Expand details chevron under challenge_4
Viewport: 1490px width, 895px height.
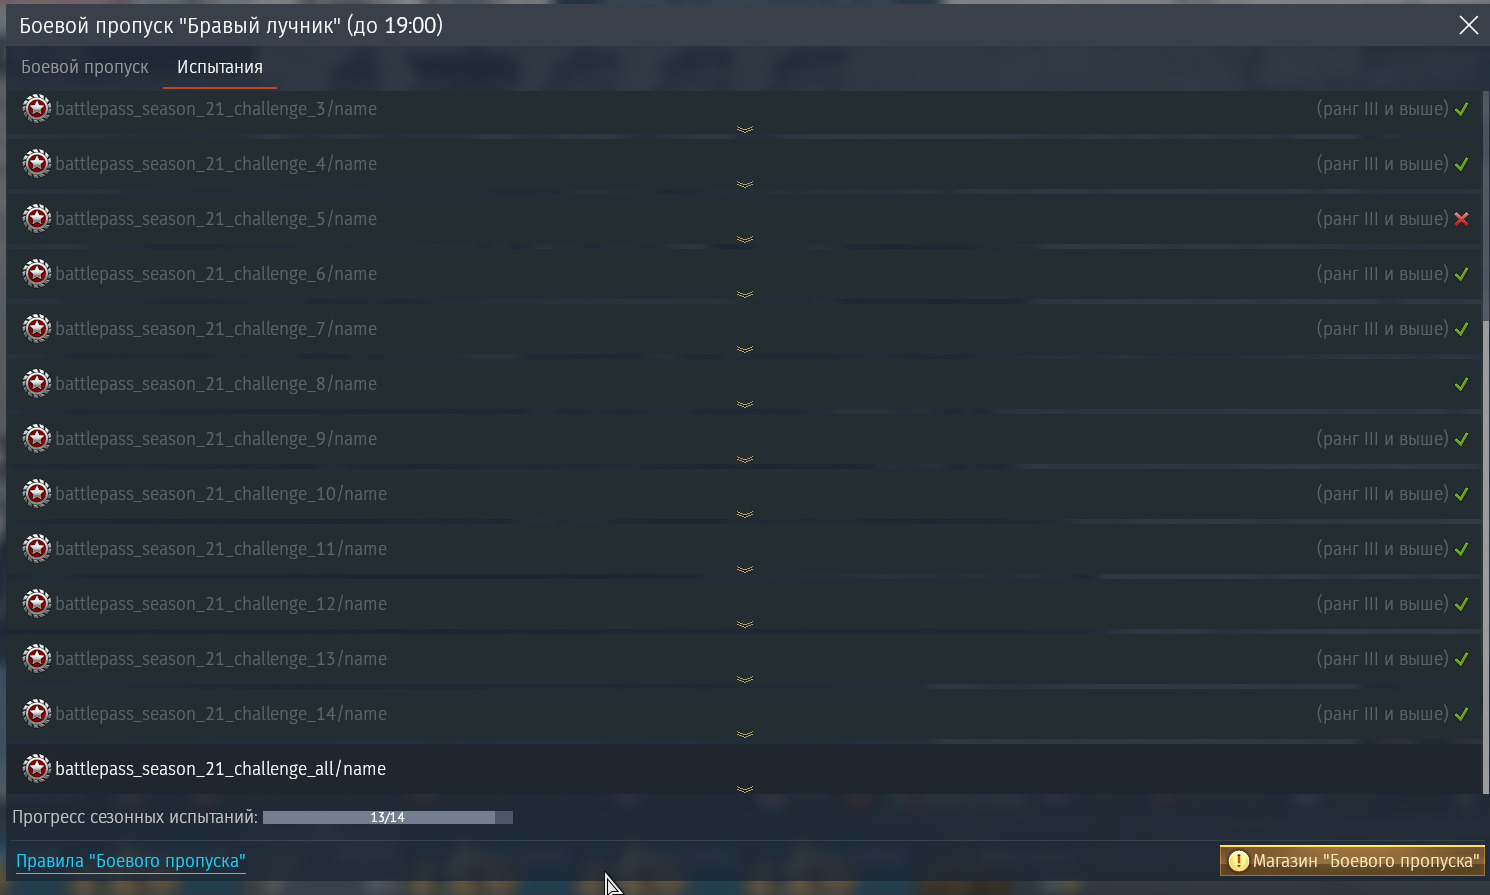tap(745, 184)
